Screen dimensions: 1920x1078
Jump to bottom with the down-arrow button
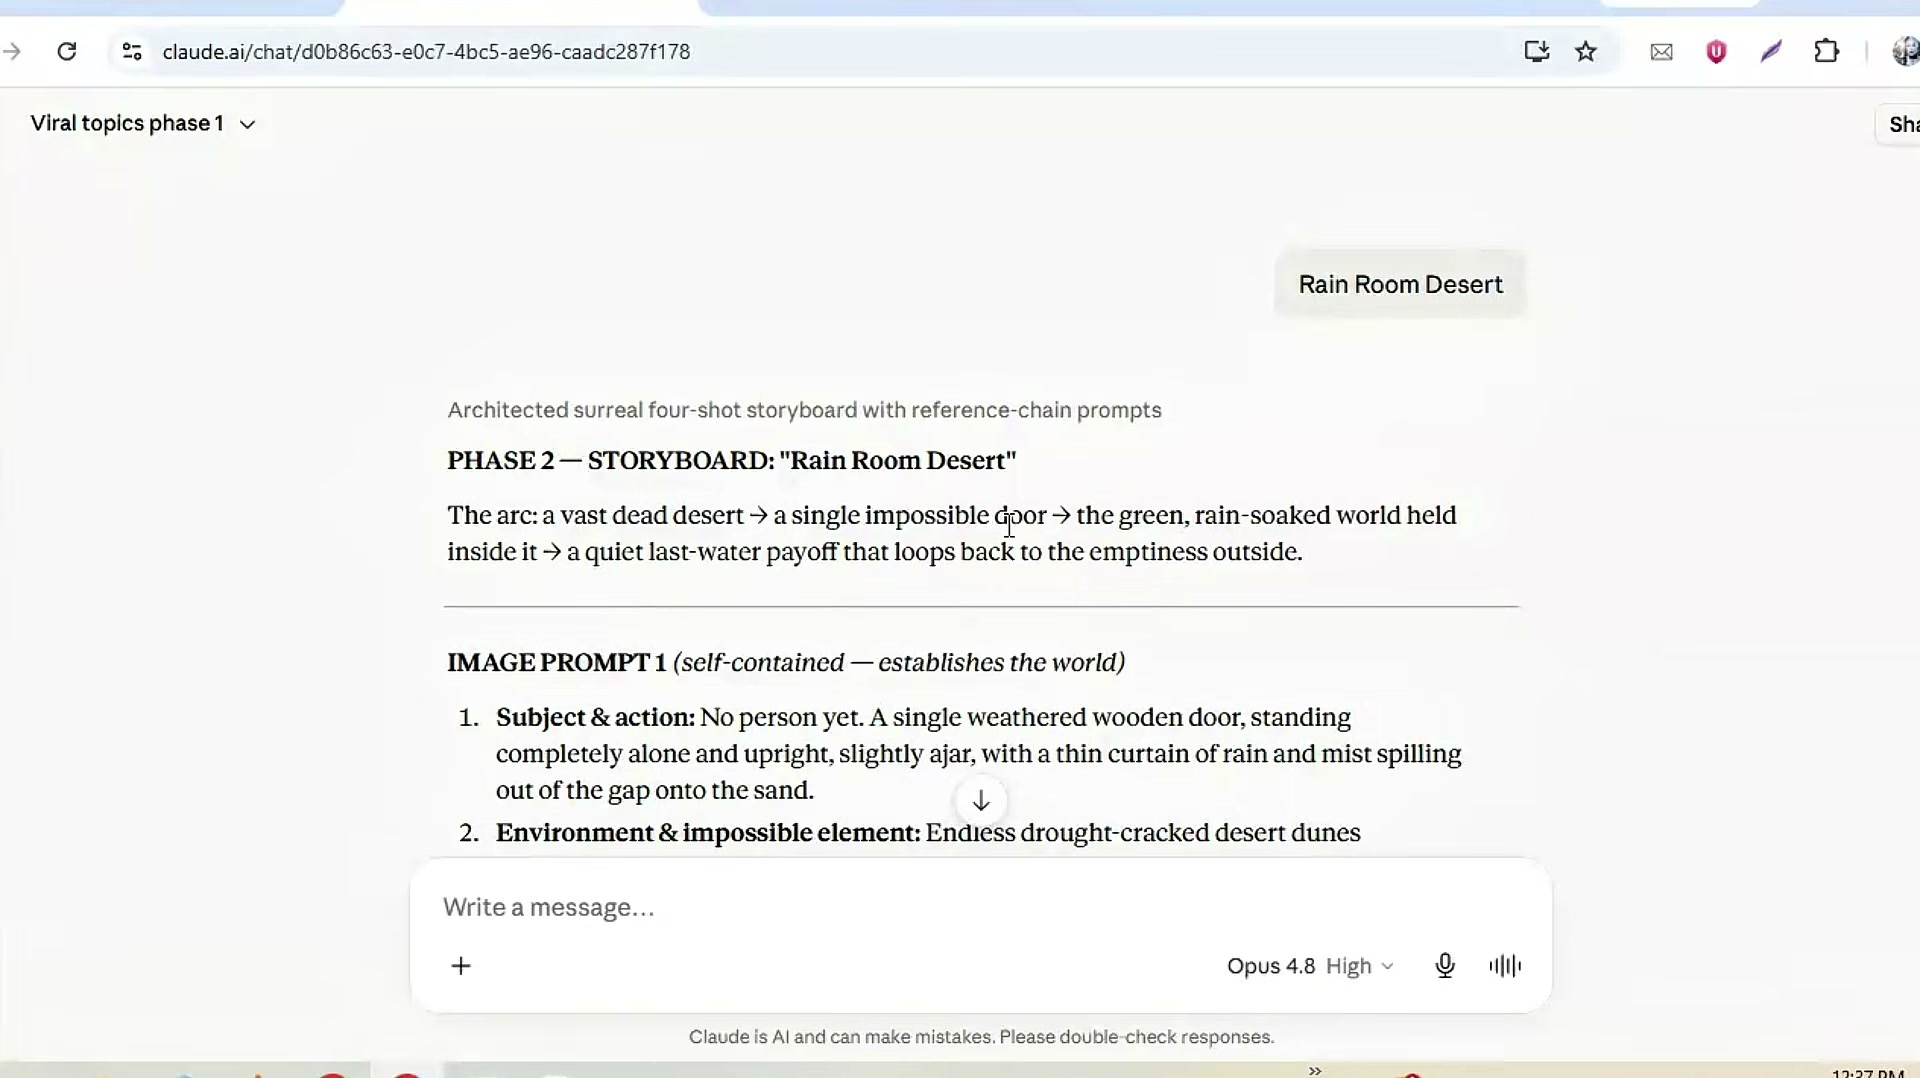[981, 801]
